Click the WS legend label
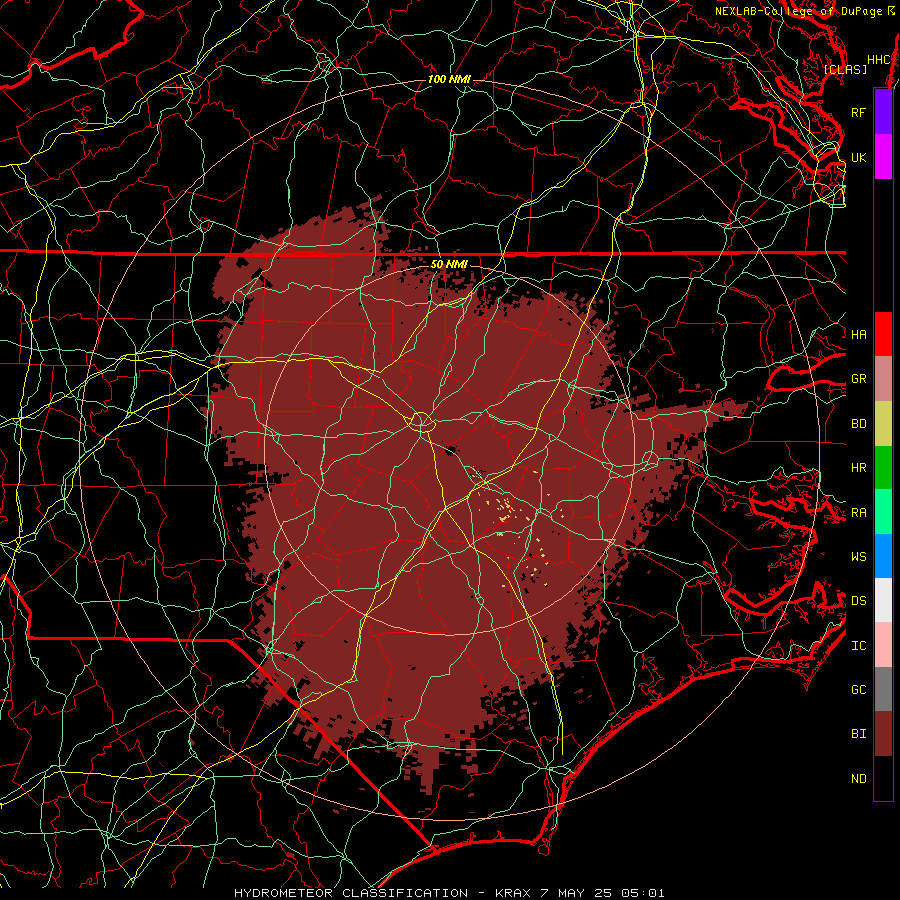 coord(859,556)
